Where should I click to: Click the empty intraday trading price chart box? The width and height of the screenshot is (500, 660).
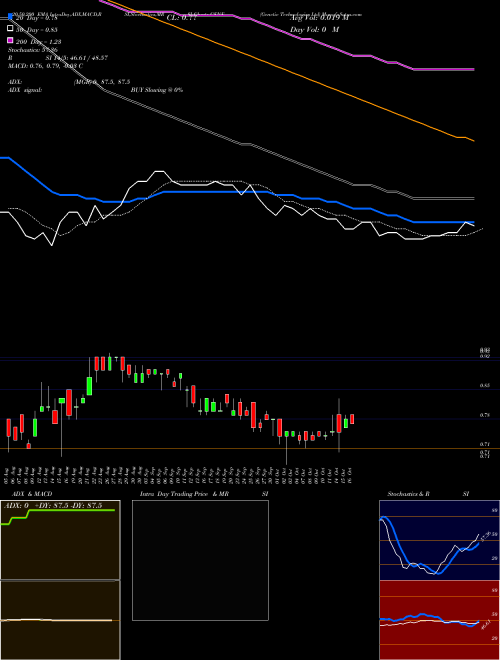200,560
